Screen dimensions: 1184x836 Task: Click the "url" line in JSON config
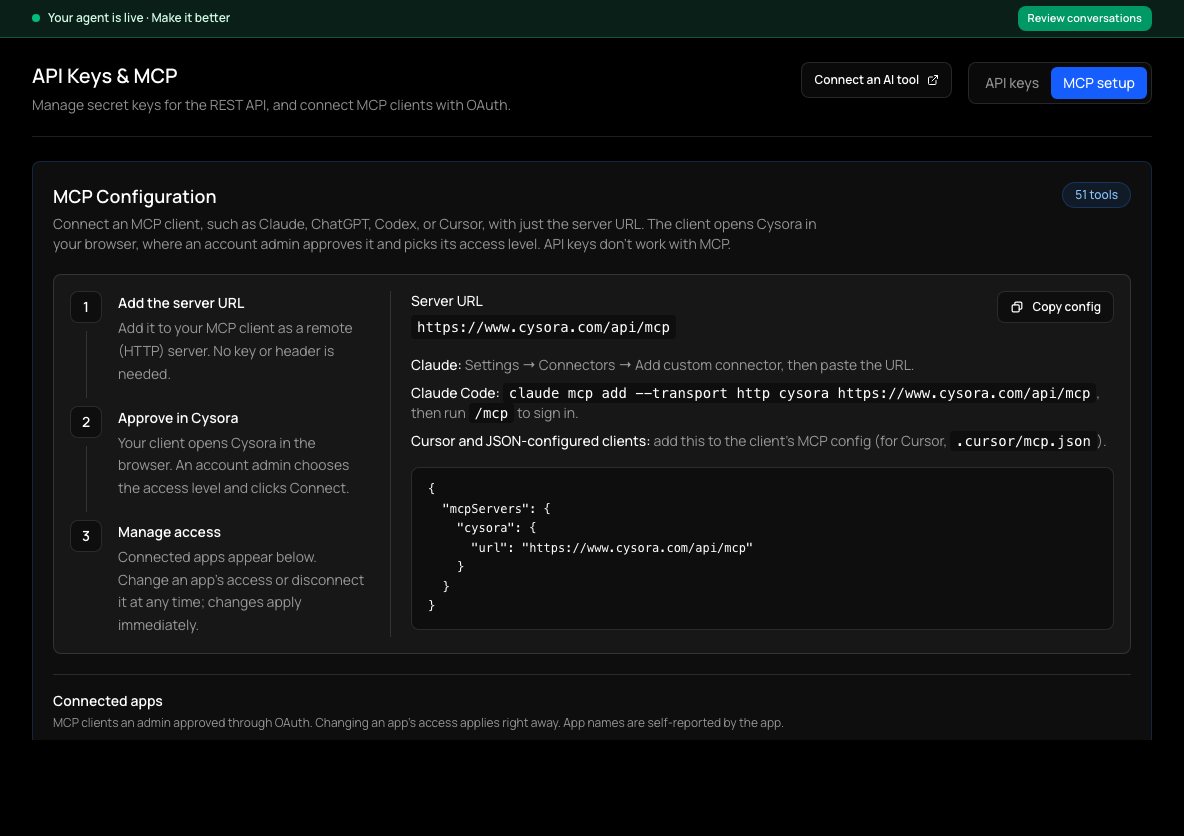612,548
